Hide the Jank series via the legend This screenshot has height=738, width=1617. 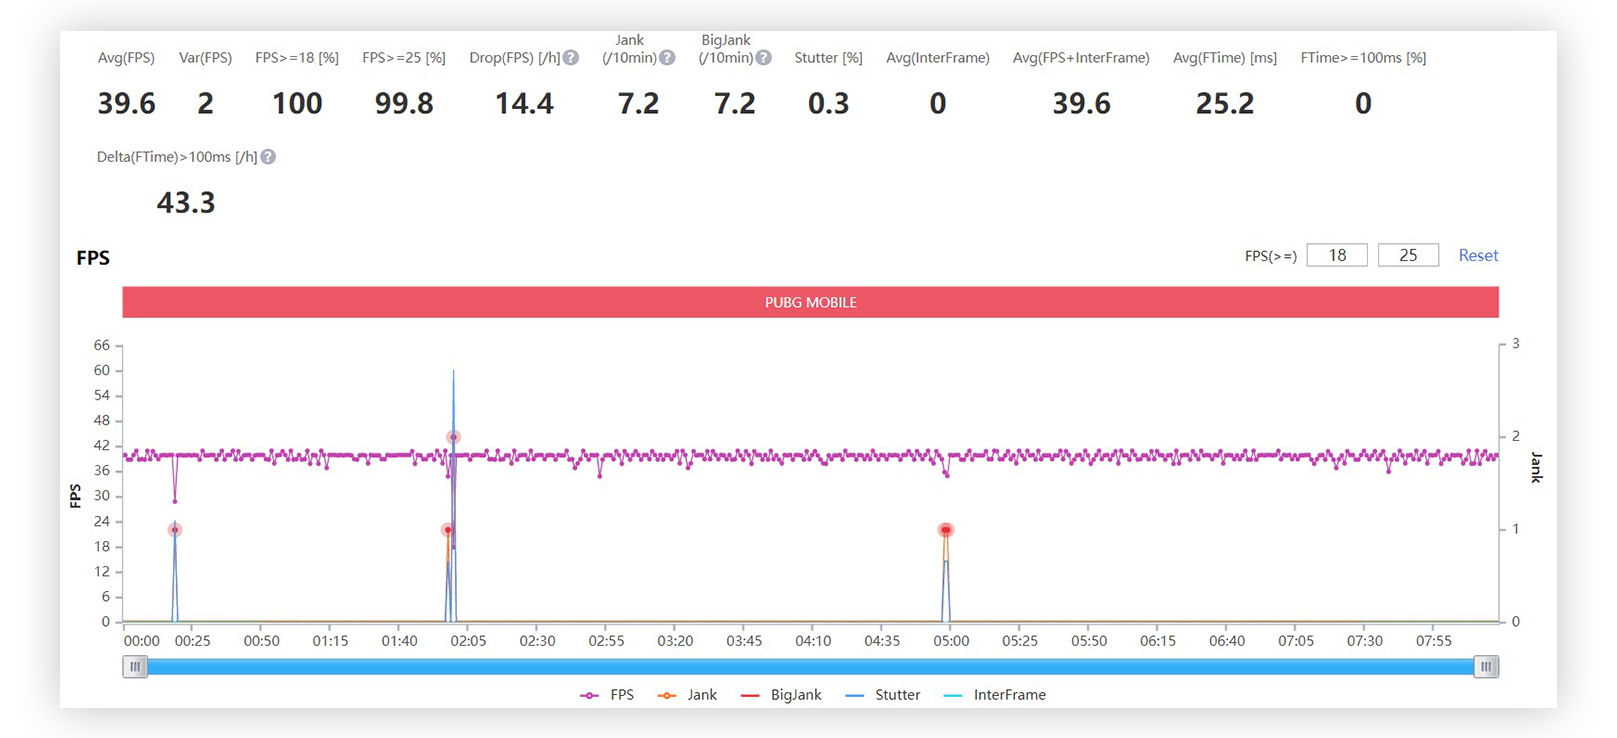[x=687, y=695]
